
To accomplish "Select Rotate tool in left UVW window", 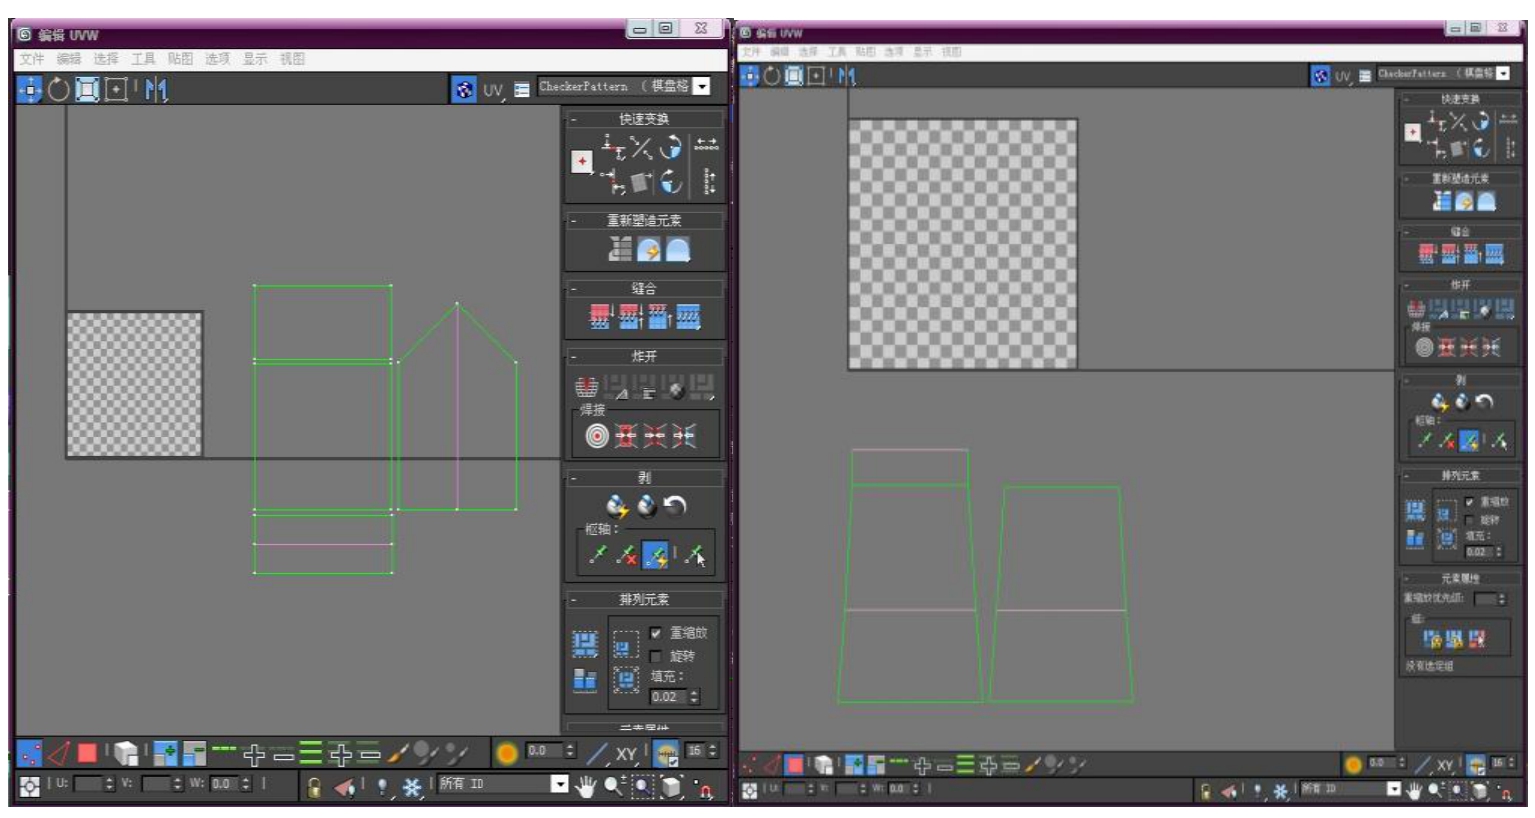I will pos(59,90).
